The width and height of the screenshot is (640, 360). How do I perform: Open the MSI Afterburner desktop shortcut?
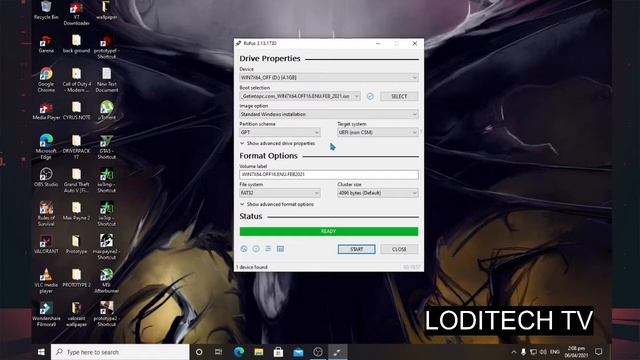[107, 280]
